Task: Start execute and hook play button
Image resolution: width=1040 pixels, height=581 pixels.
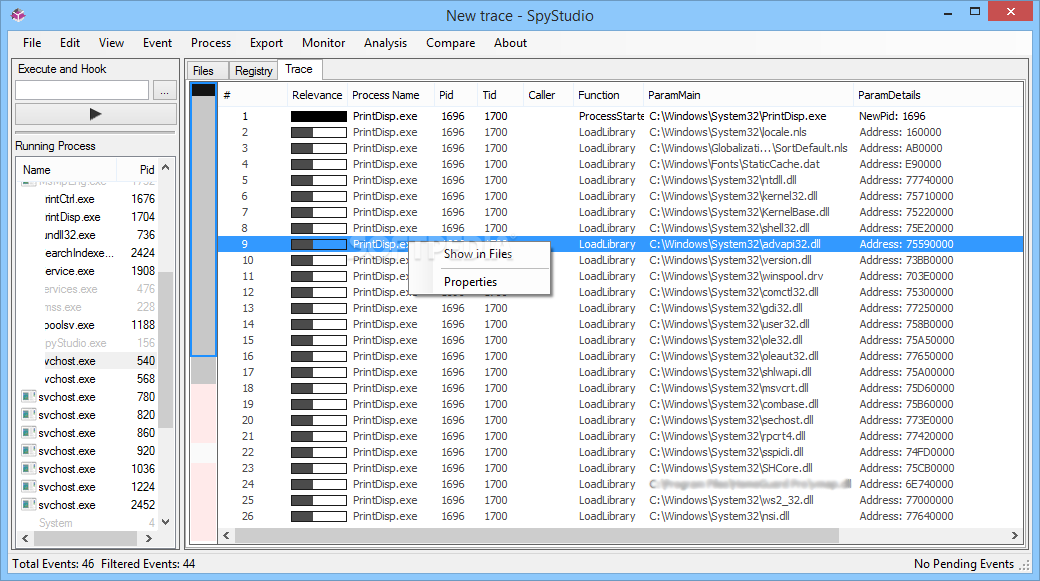Action: click(96, 114)
